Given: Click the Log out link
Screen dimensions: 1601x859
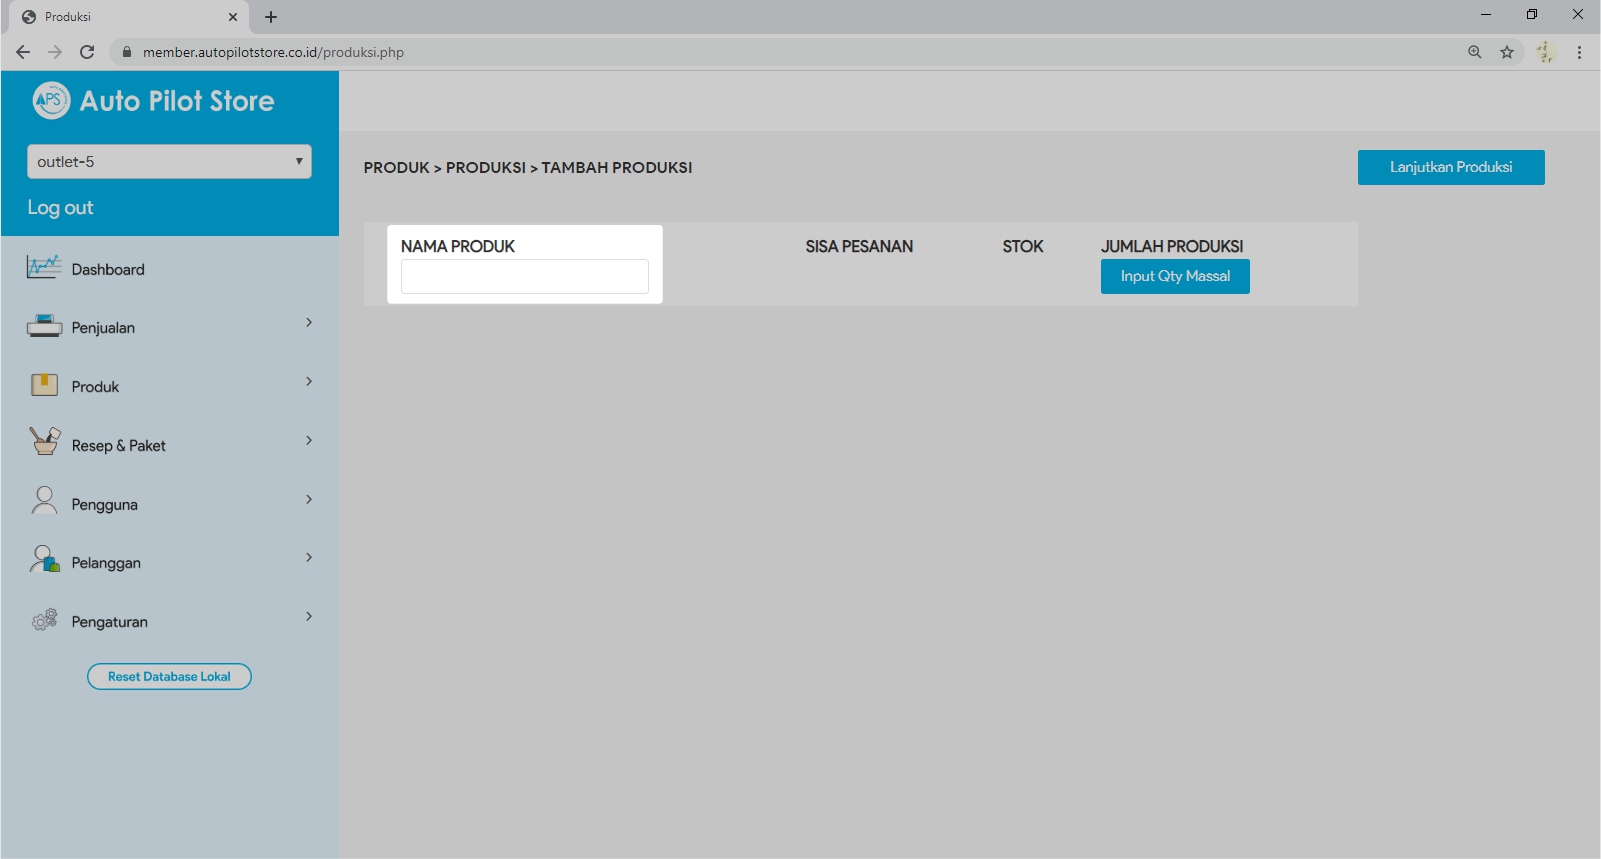Looking at the screenshot, I should pyautogui.click(x=60, y=208).
